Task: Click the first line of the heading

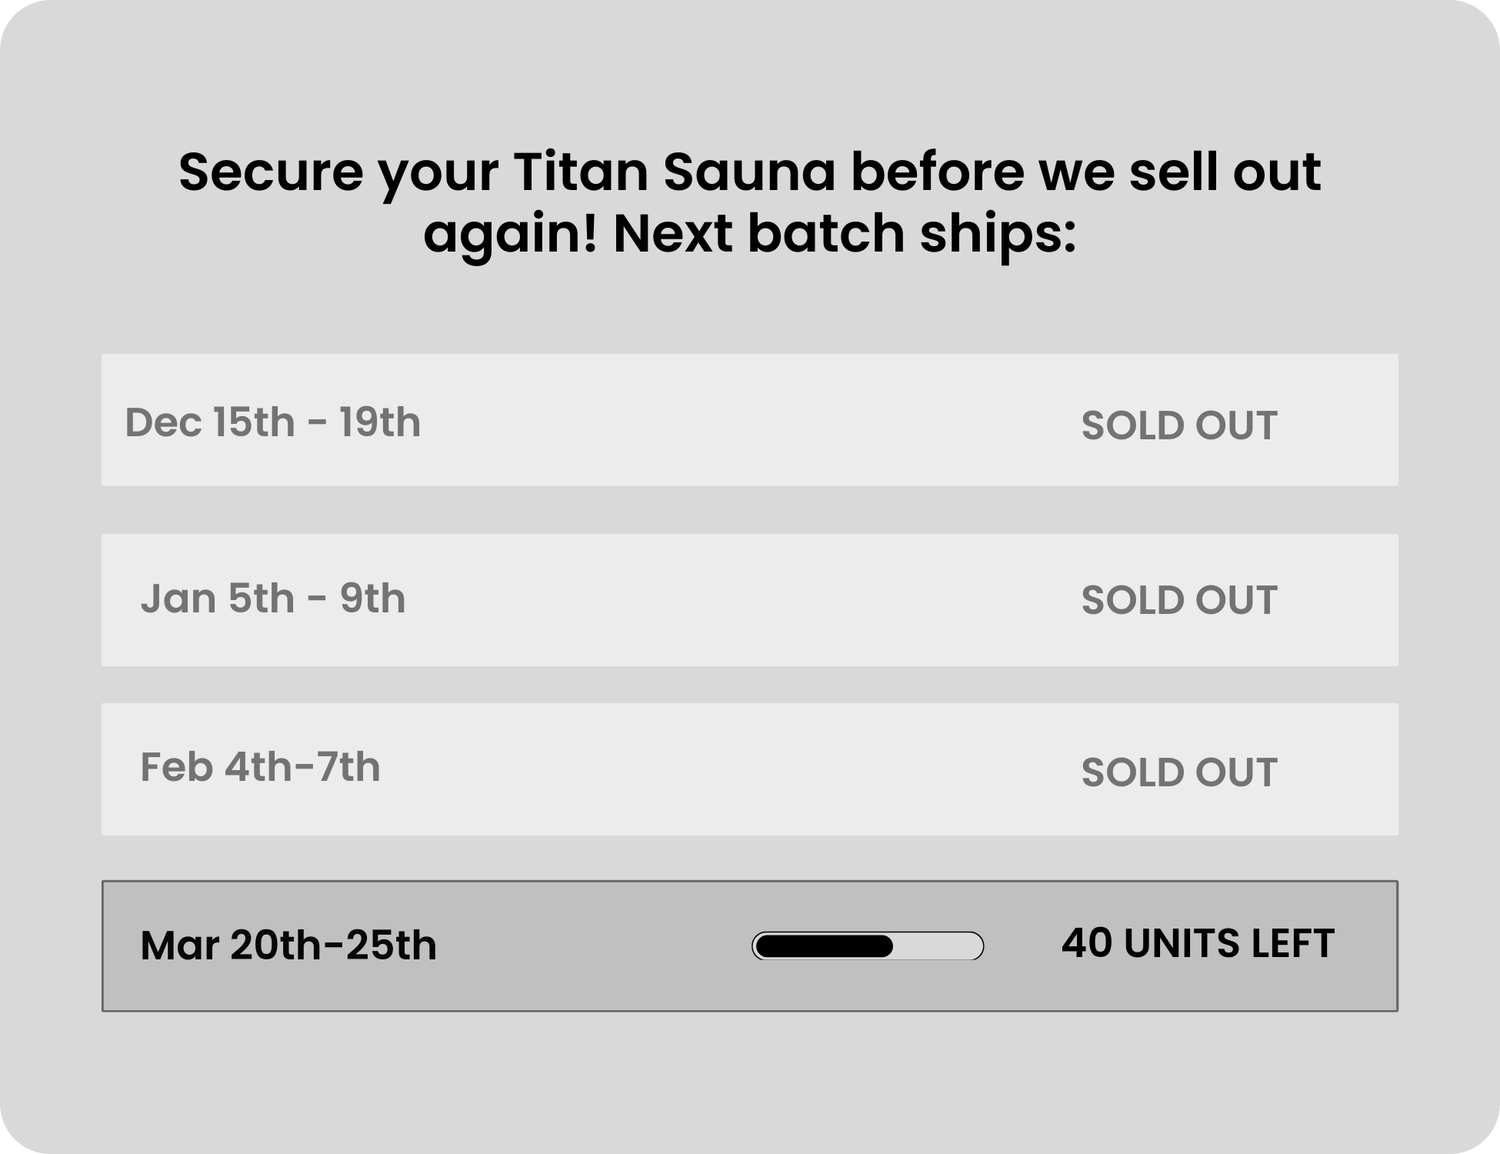Action: click(749, 172)
